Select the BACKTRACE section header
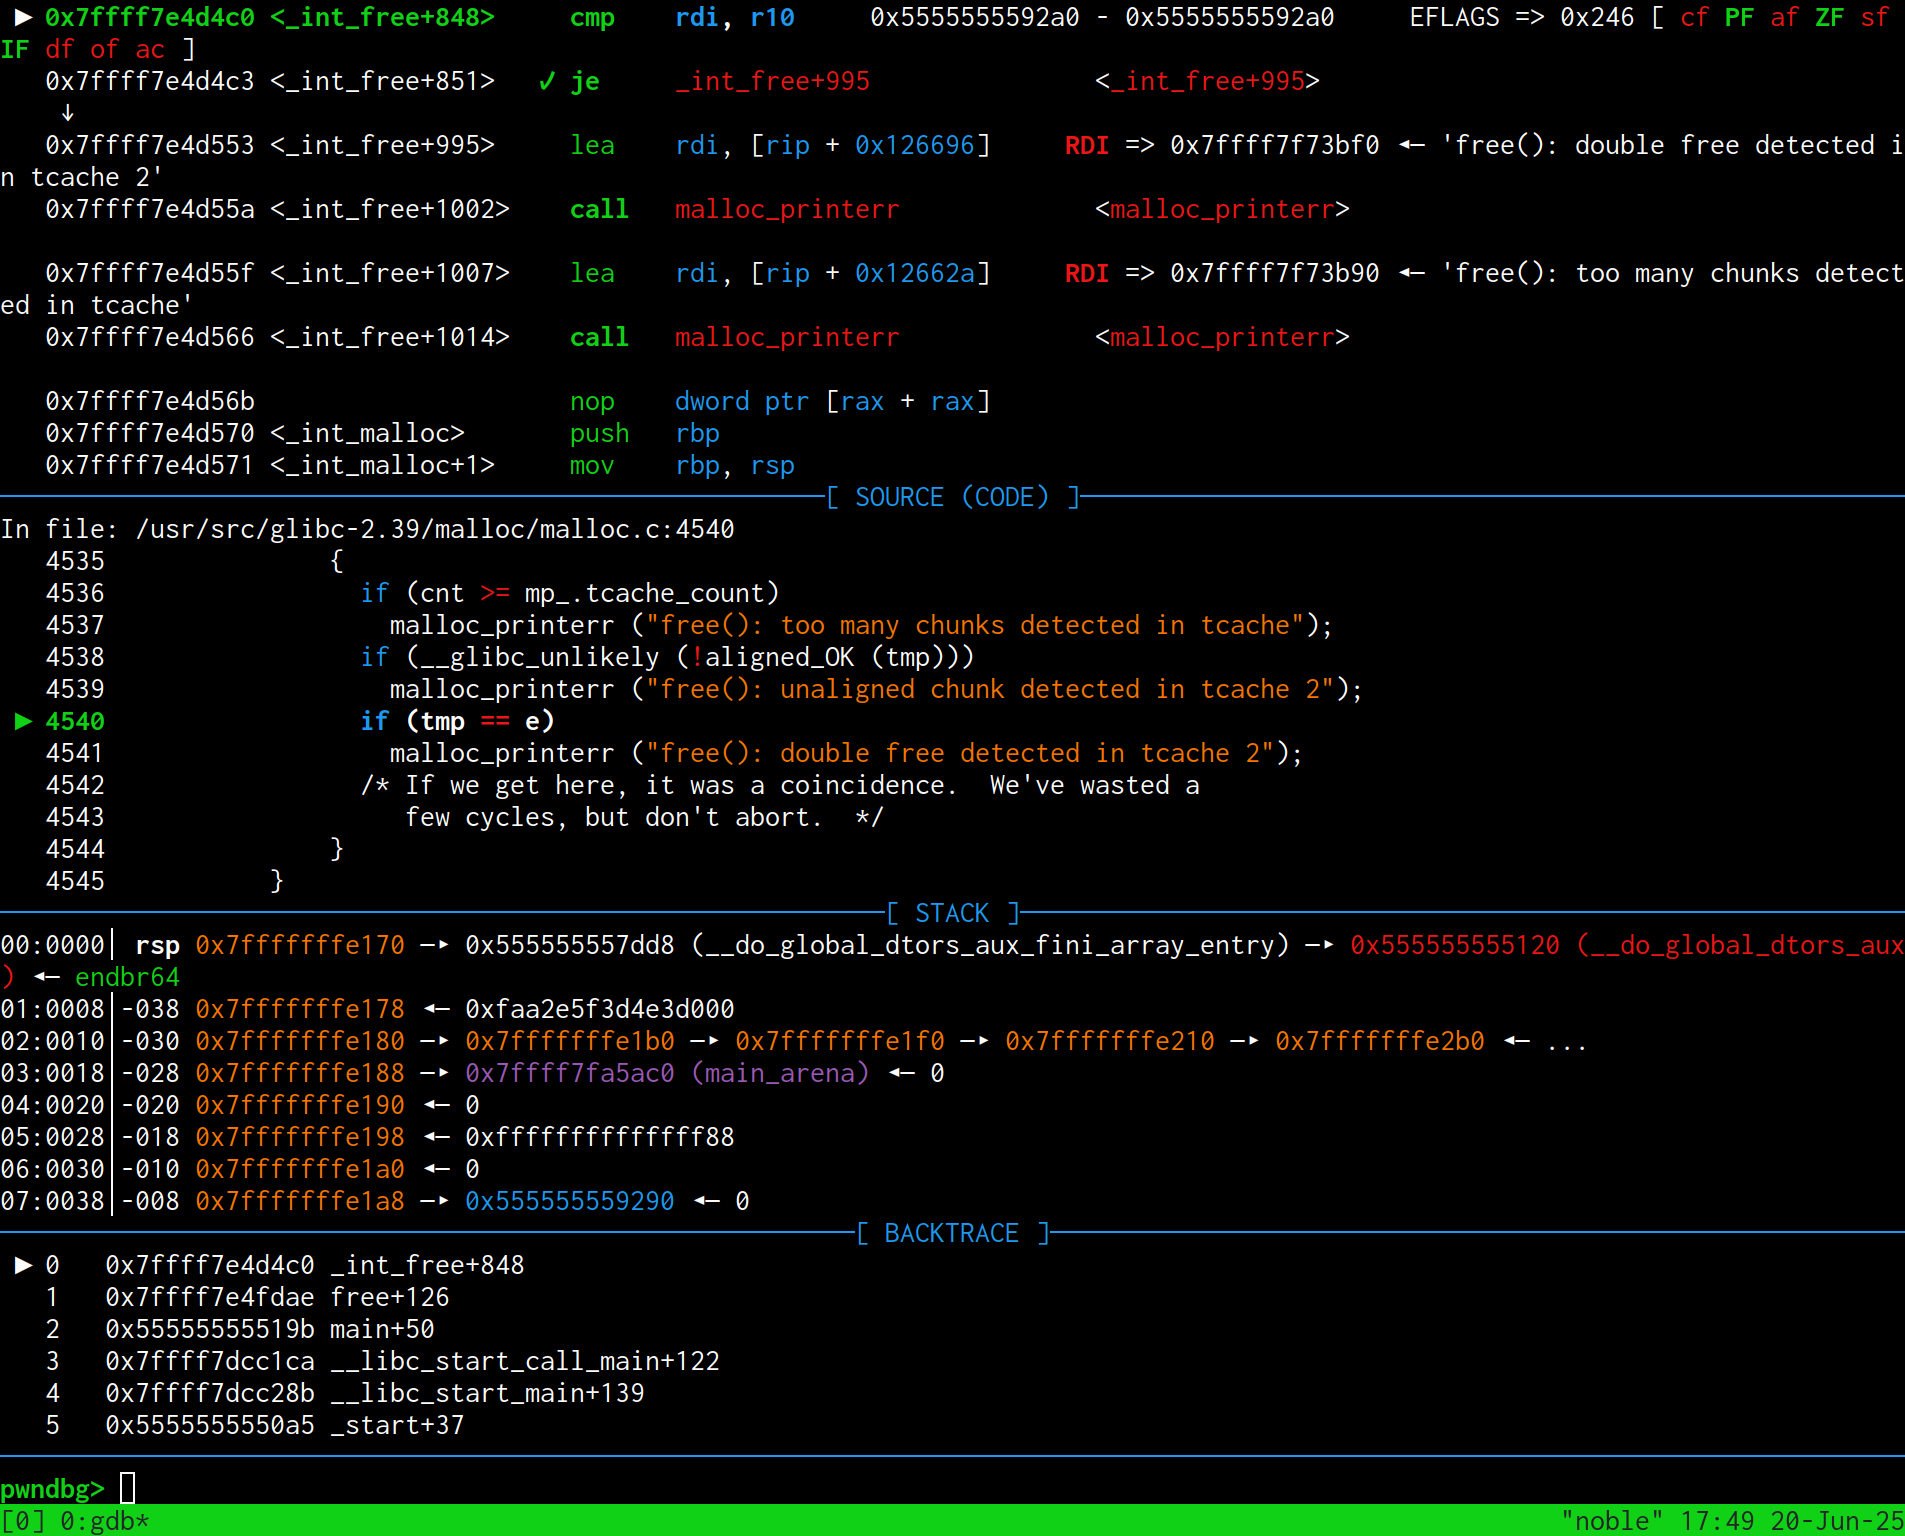Image resolution: width=1905 pixels, height=1536 pixels. pos(952,1233)
